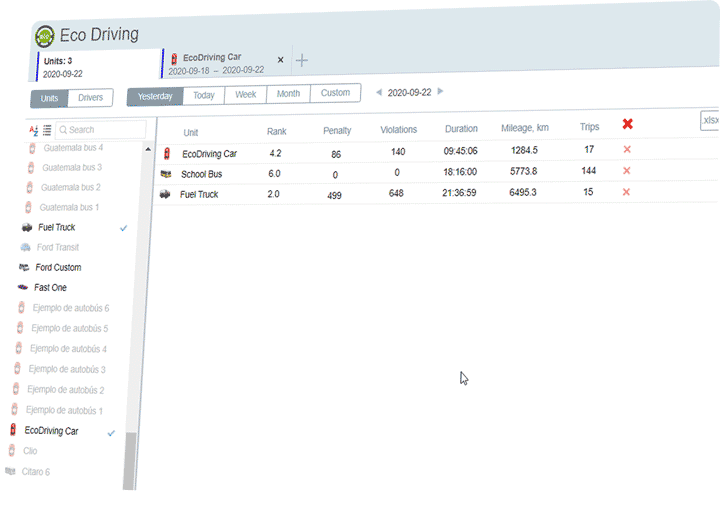Select the Yesterday period
Screen dimensions: 720x509
pos(155,96)
